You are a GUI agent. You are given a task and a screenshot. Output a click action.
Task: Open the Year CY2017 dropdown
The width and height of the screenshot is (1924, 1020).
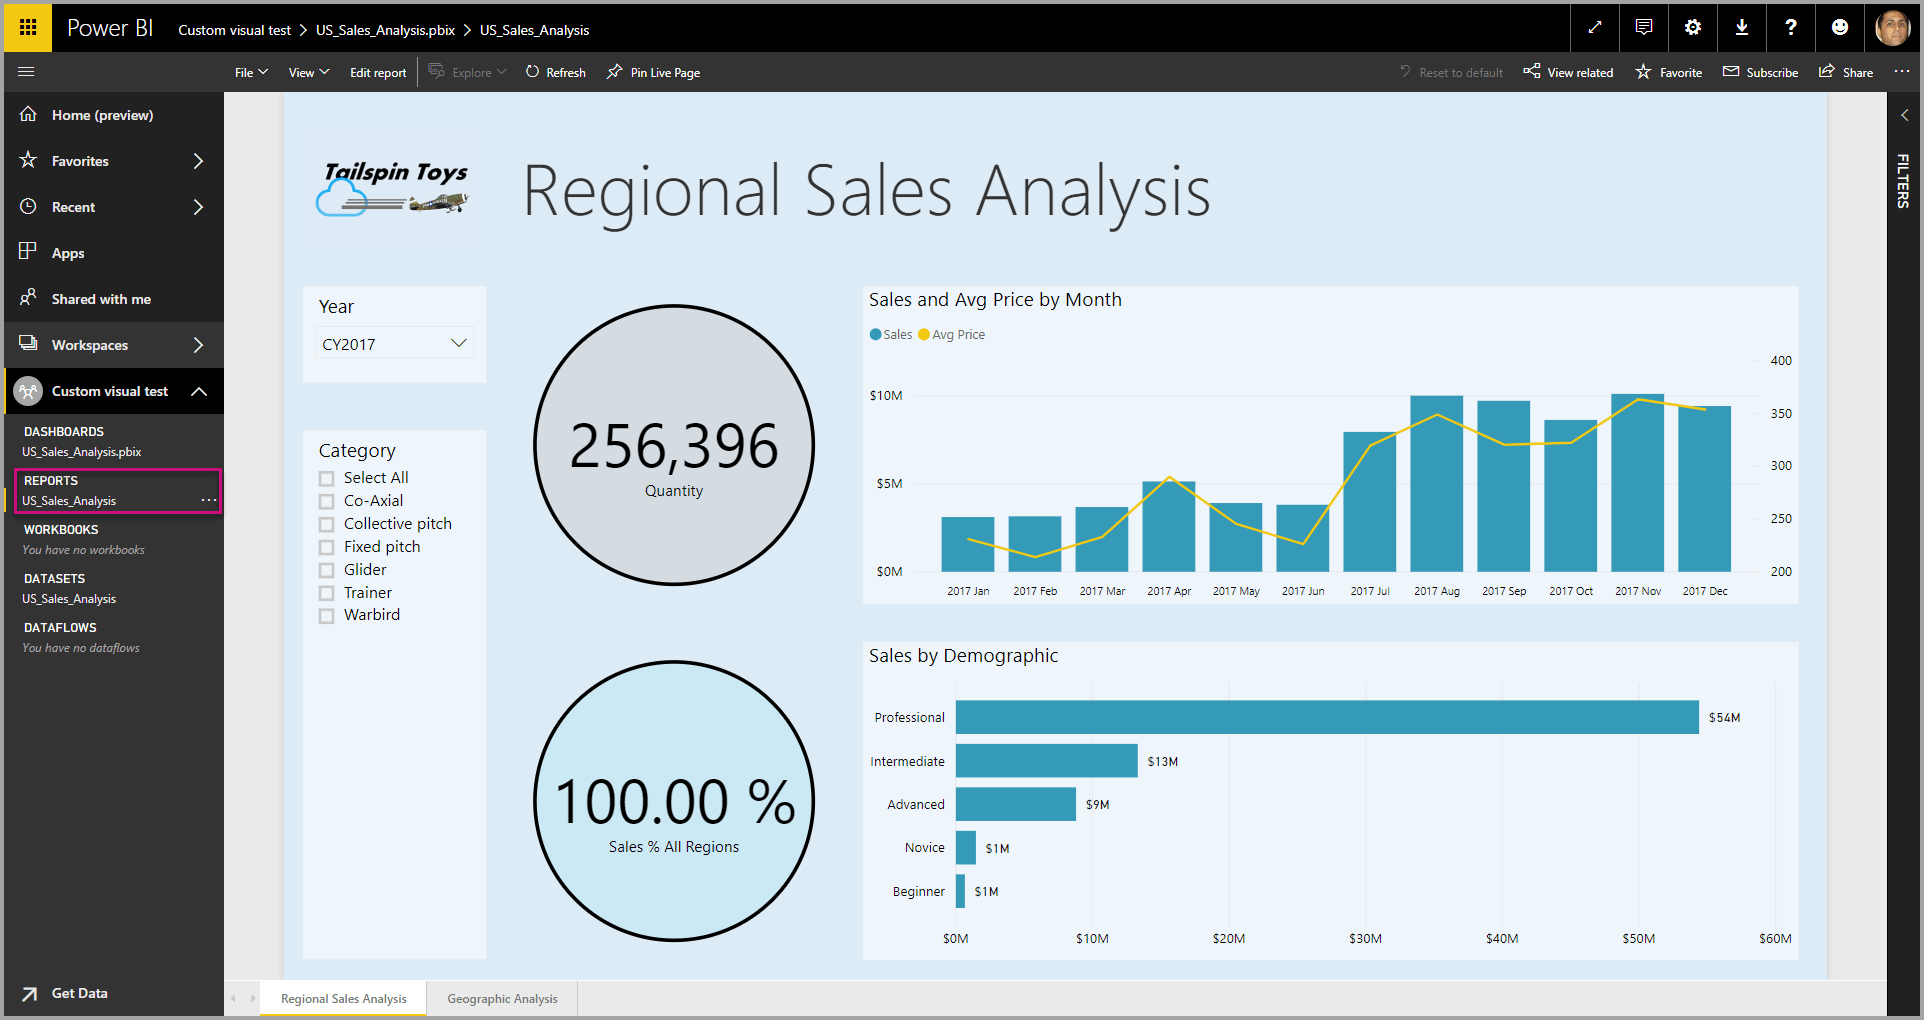[459, 342]
